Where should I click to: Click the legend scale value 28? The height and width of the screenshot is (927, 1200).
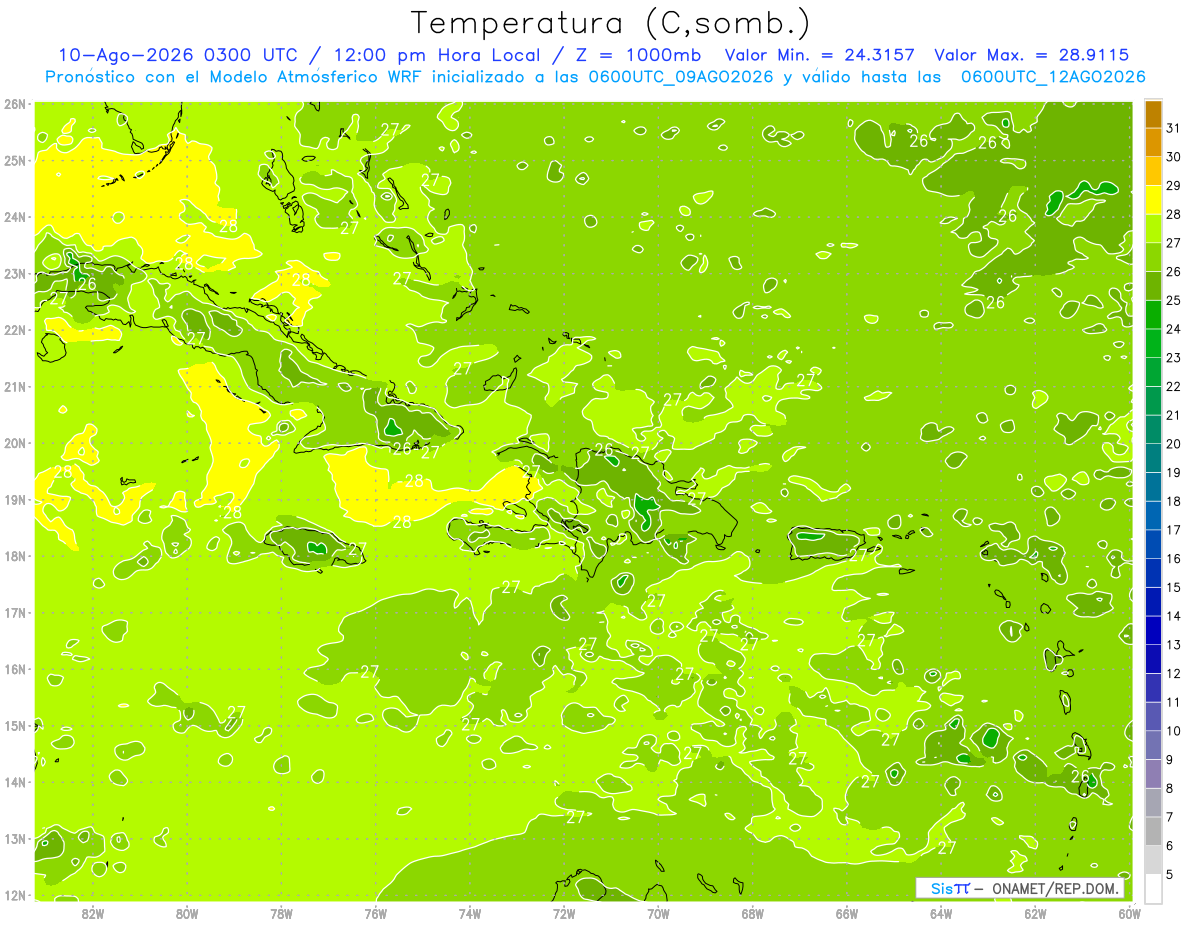click(1173, 214)
